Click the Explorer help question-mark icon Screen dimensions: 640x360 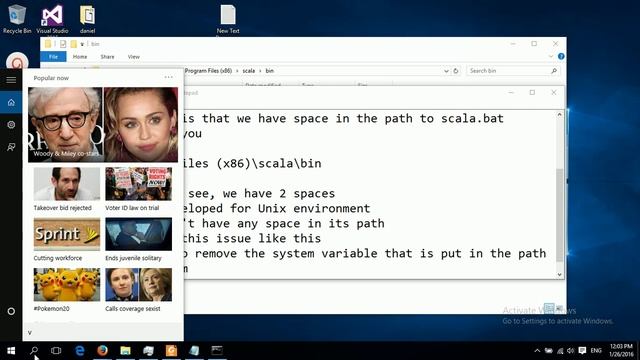tap(561, 56)
